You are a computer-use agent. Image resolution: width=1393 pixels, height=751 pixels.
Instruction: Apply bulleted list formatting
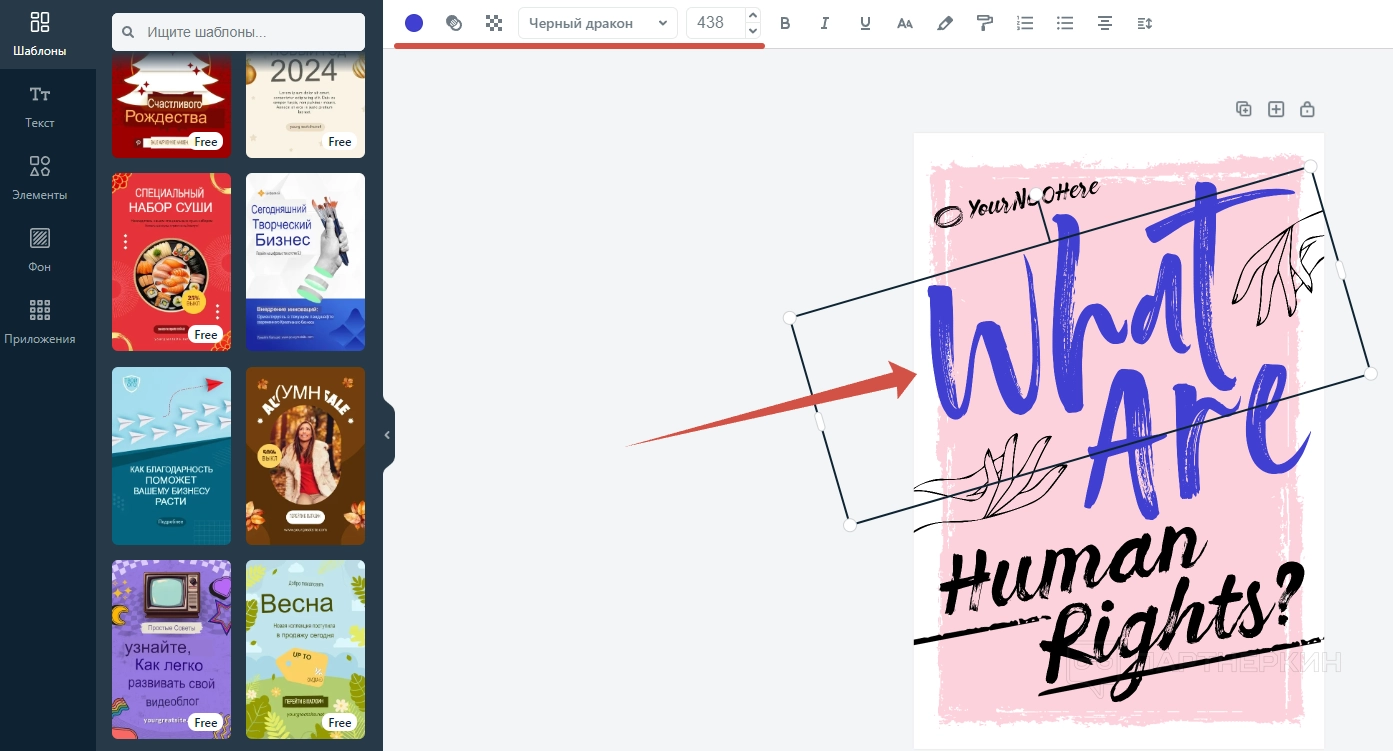pyautogui.click(x=1065, y=23)
